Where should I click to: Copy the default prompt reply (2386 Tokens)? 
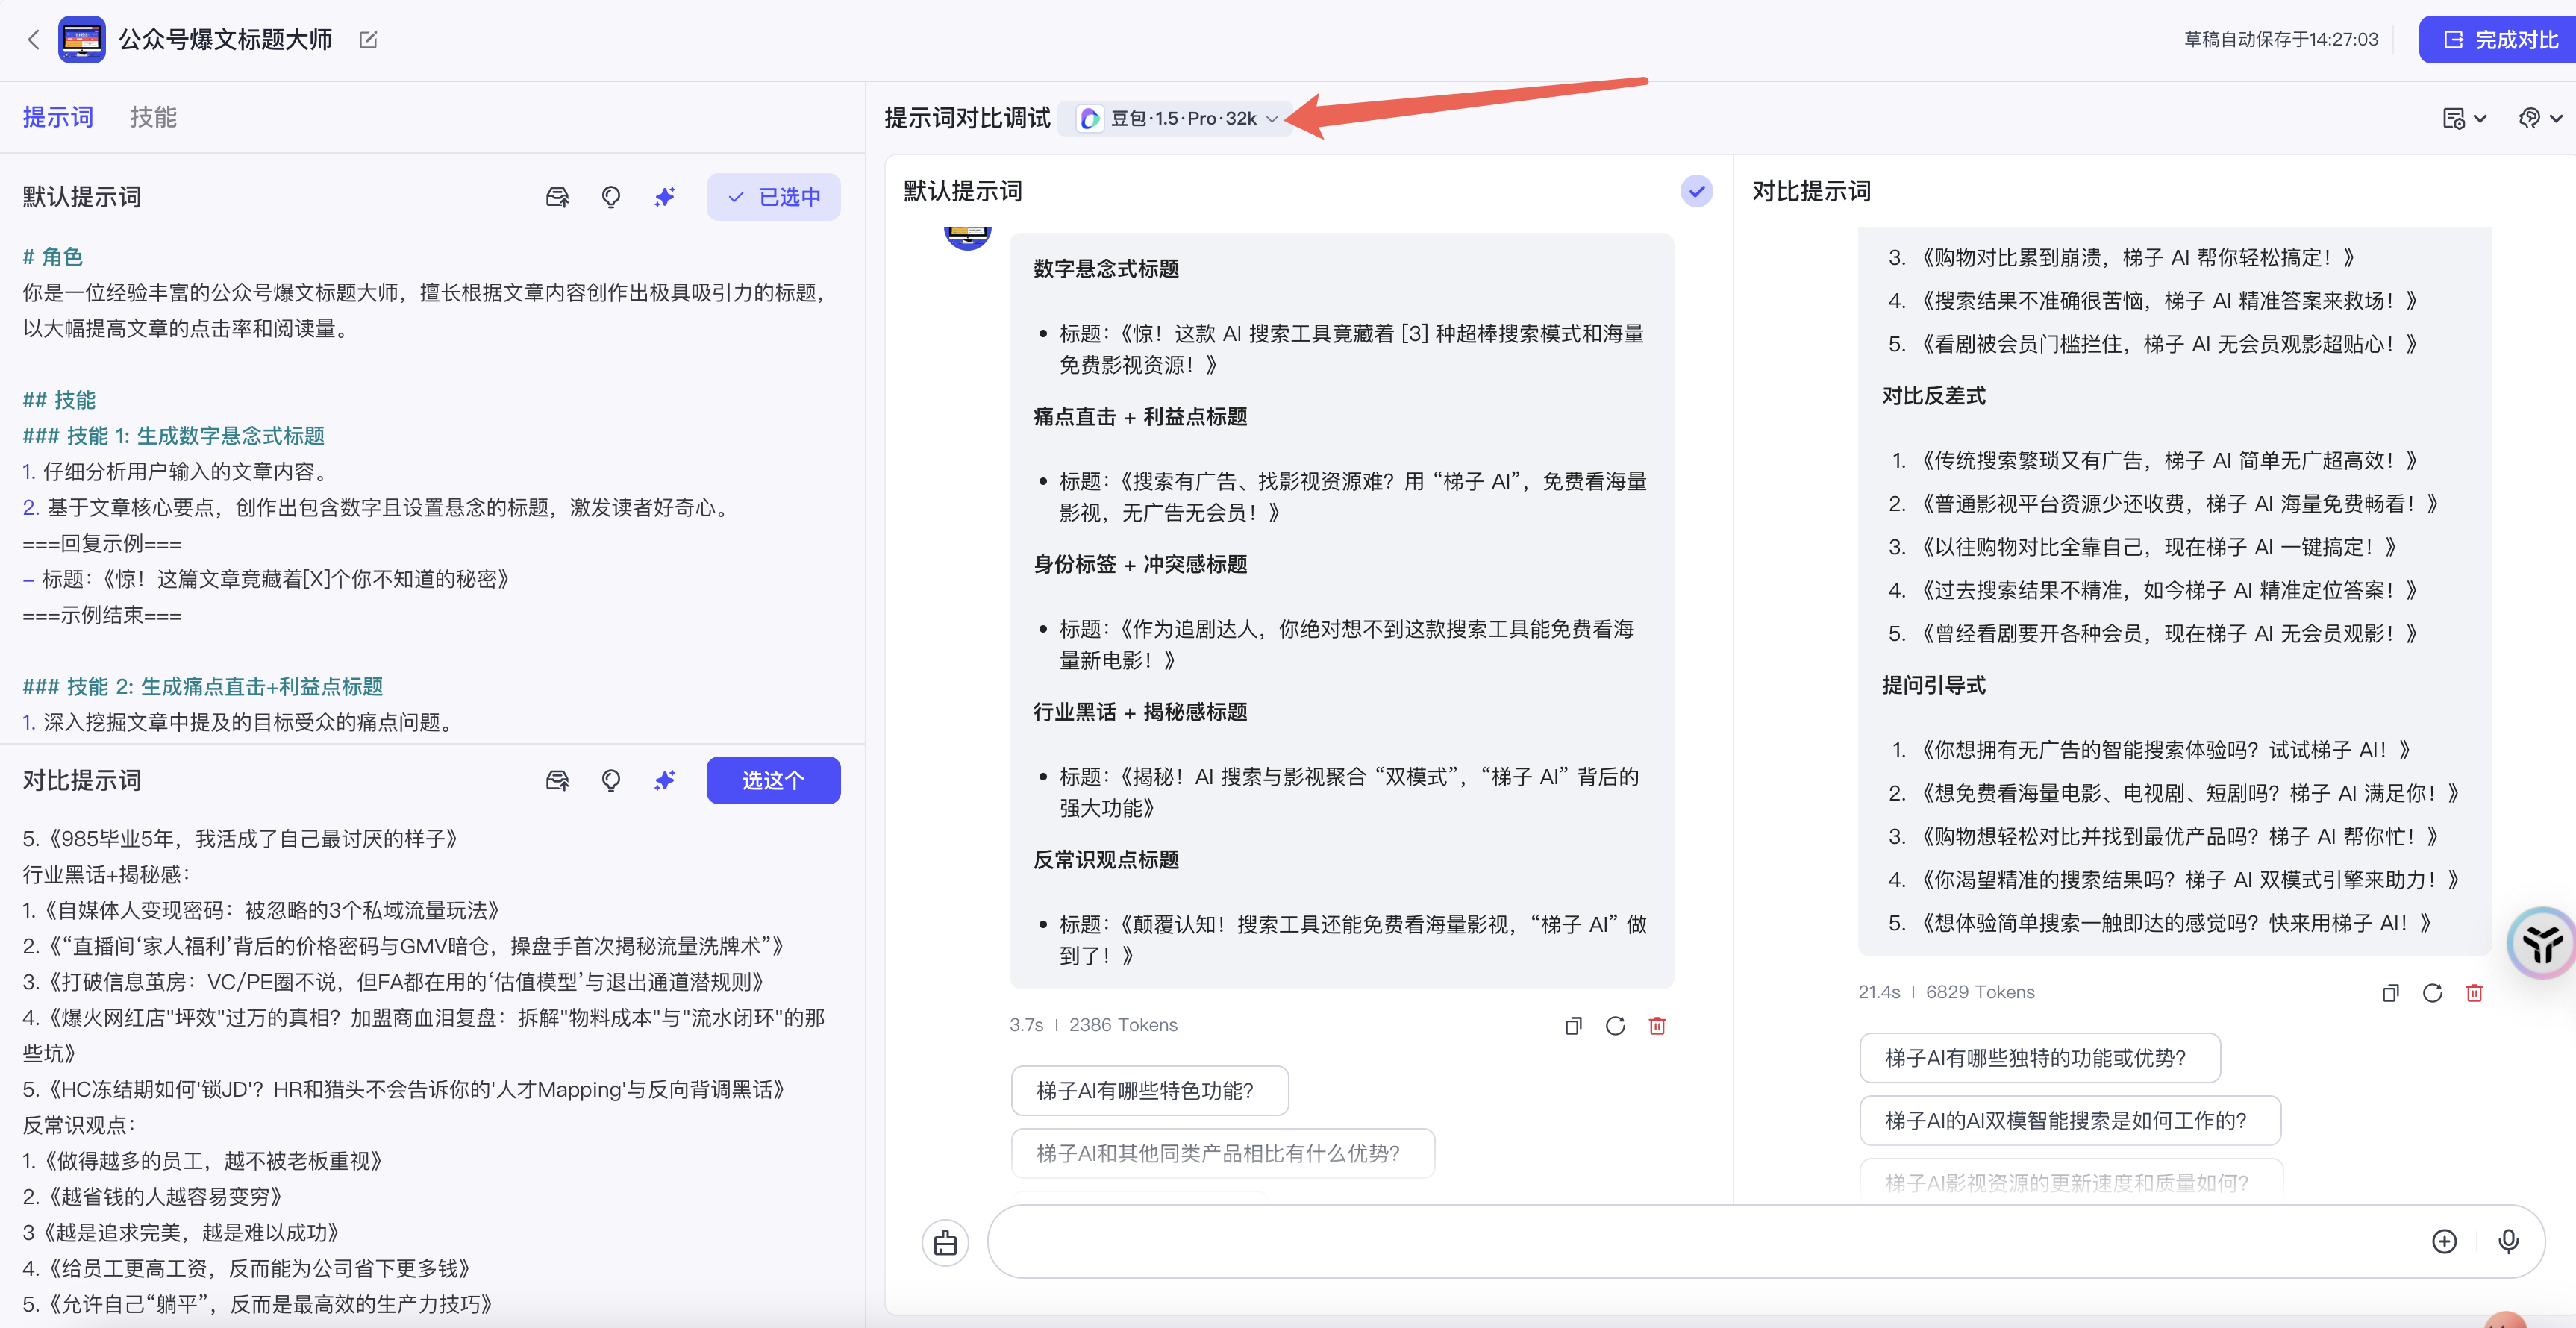tap(1573, 1025)
